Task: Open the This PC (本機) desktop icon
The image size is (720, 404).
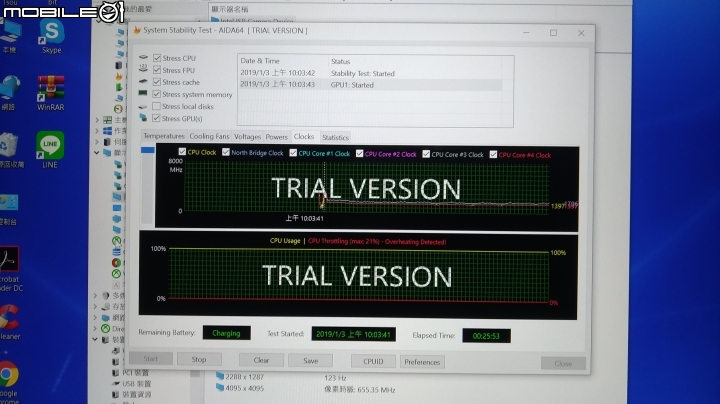Action: tap(10, 37)
